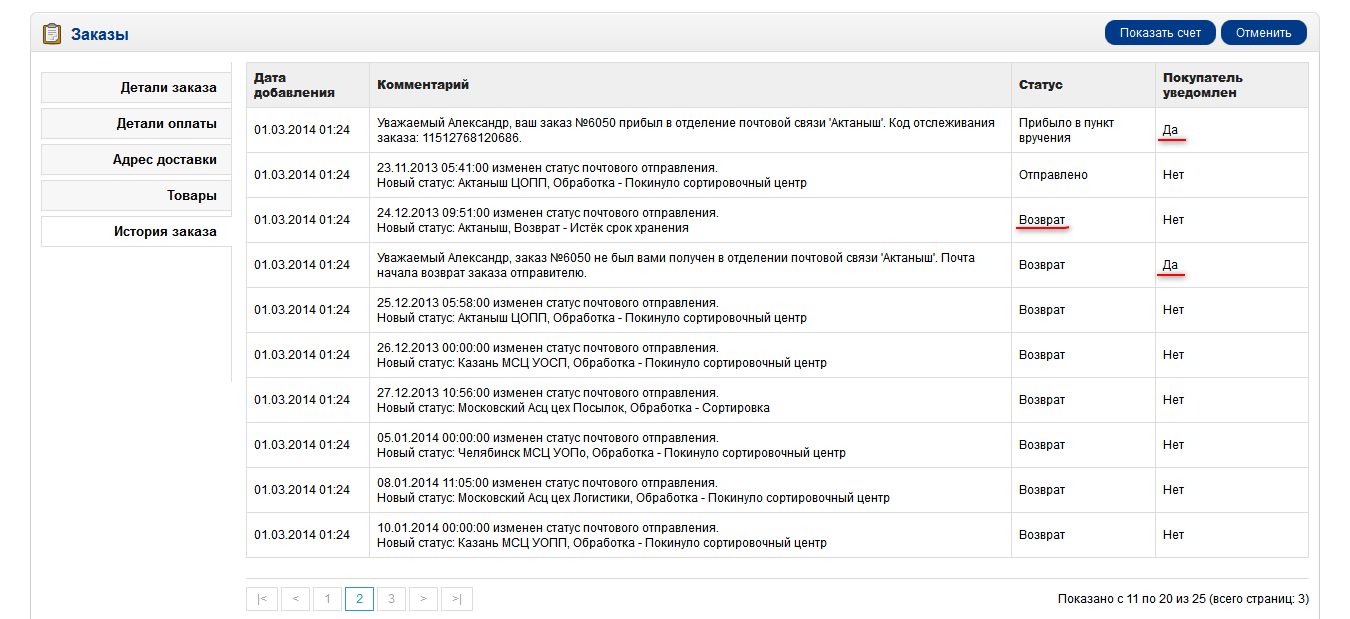The width and height of the screenshot is (1350, 619).
Task: Switch to 'Детали оплаты' tab
Action: coord(137,124)
